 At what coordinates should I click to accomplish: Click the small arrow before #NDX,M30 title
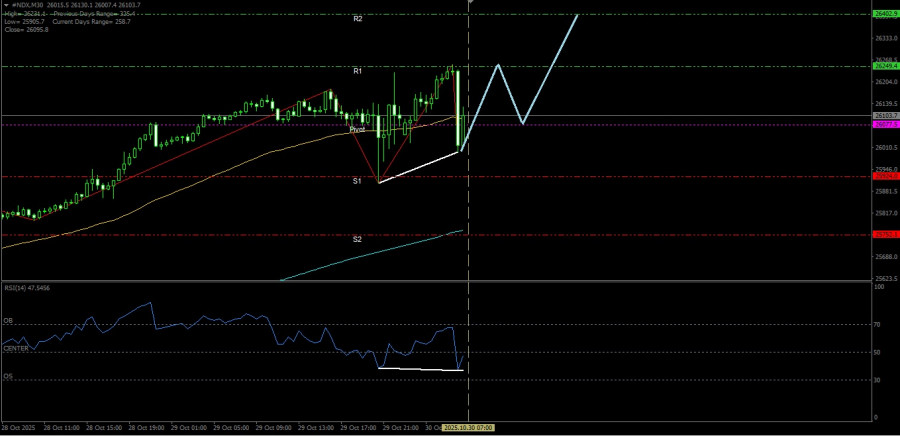coord(5,5)
